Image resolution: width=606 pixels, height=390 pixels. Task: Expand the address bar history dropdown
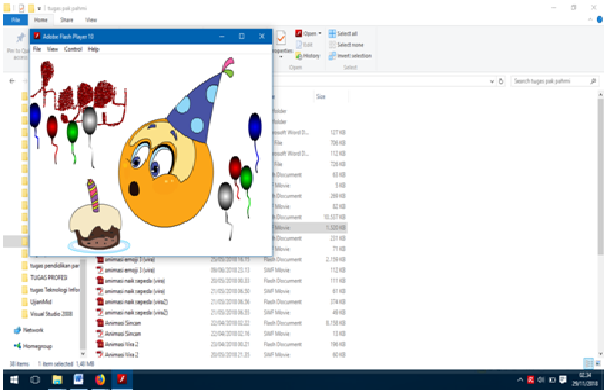(492, 82)
